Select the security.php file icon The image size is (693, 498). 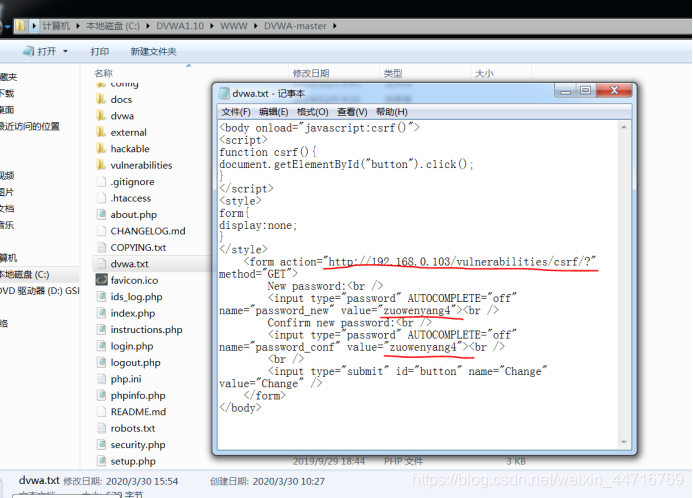point(101,445)
